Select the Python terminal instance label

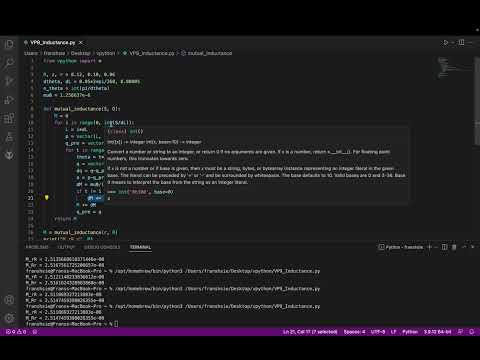pyautogui.click(x=401, y=247)
